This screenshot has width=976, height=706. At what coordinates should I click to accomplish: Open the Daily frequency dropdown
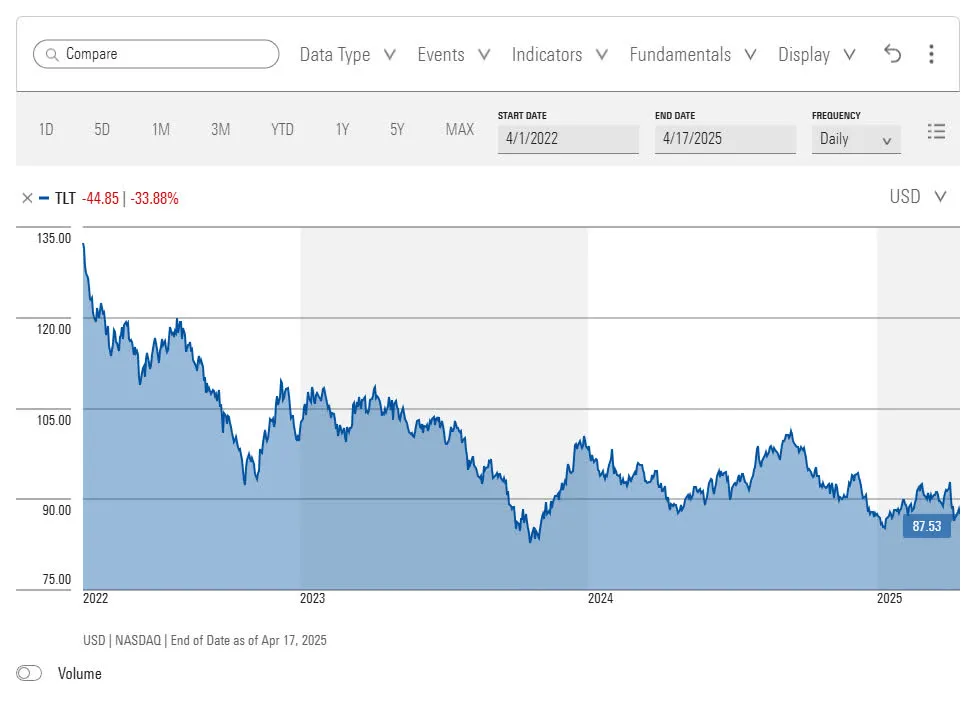click(856, 139)
